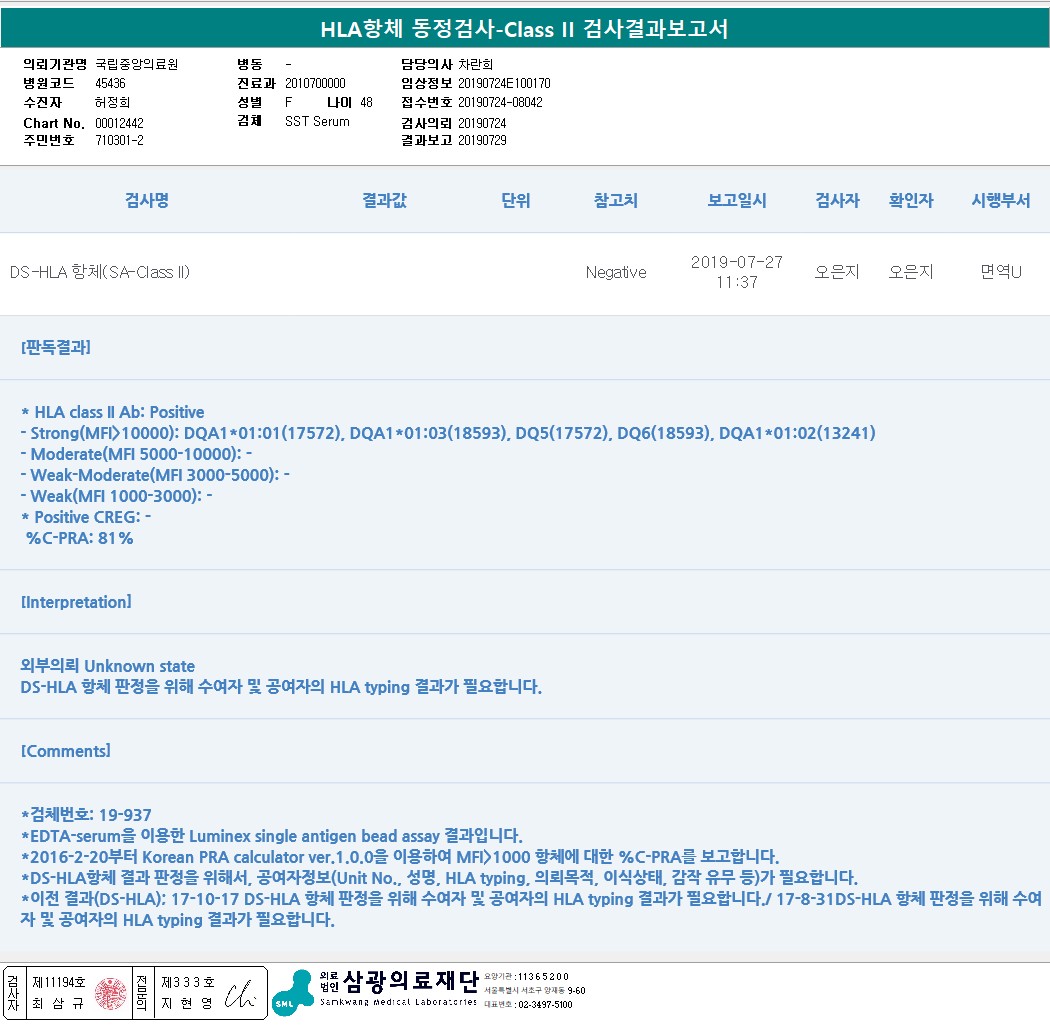The height and width of the screenshot is (1031, 1050).
Task: Click the 참고치 column header
Action: pos(615,200)
